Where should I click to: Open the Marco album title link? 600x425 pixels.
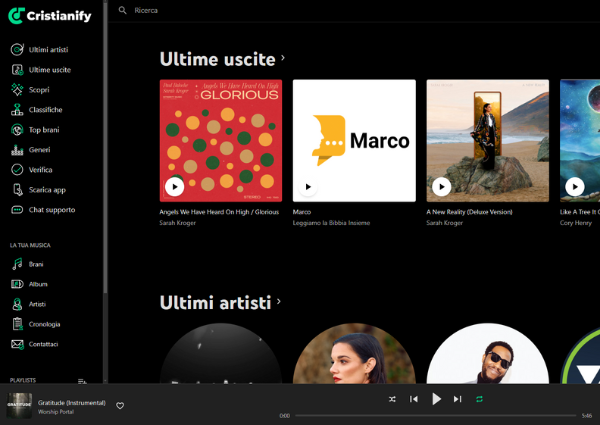302,212
